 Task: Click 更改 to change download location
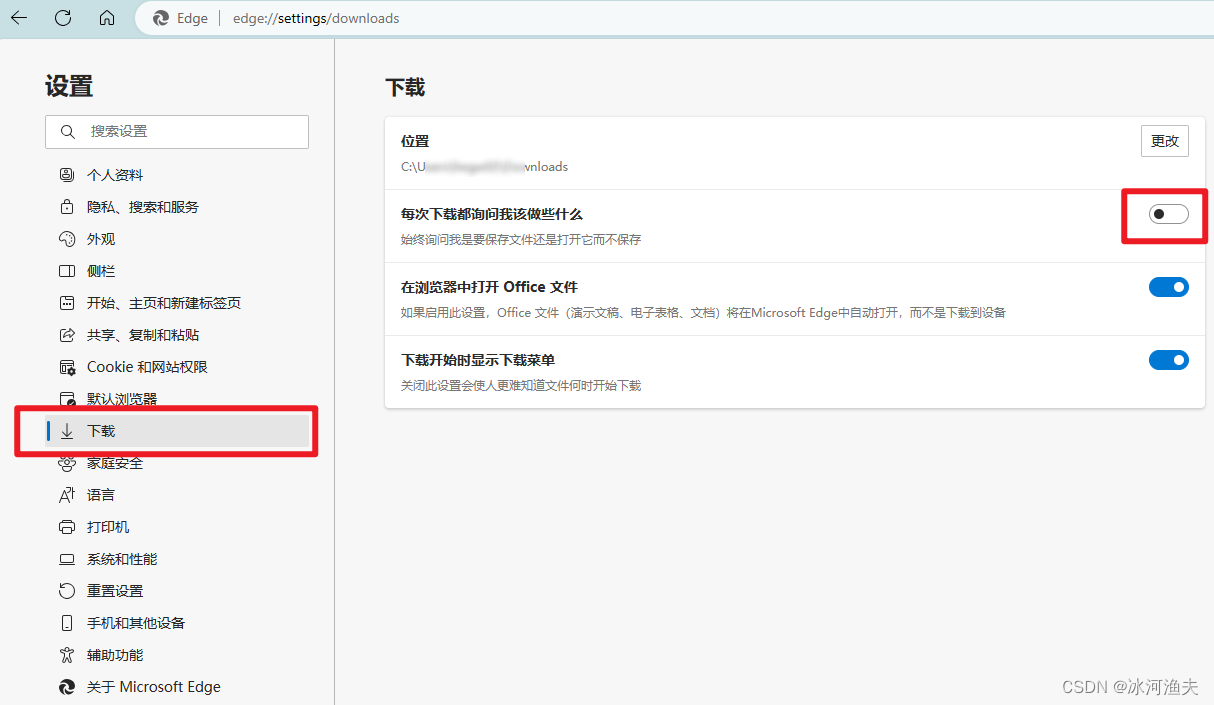[x=1165, y=141]
